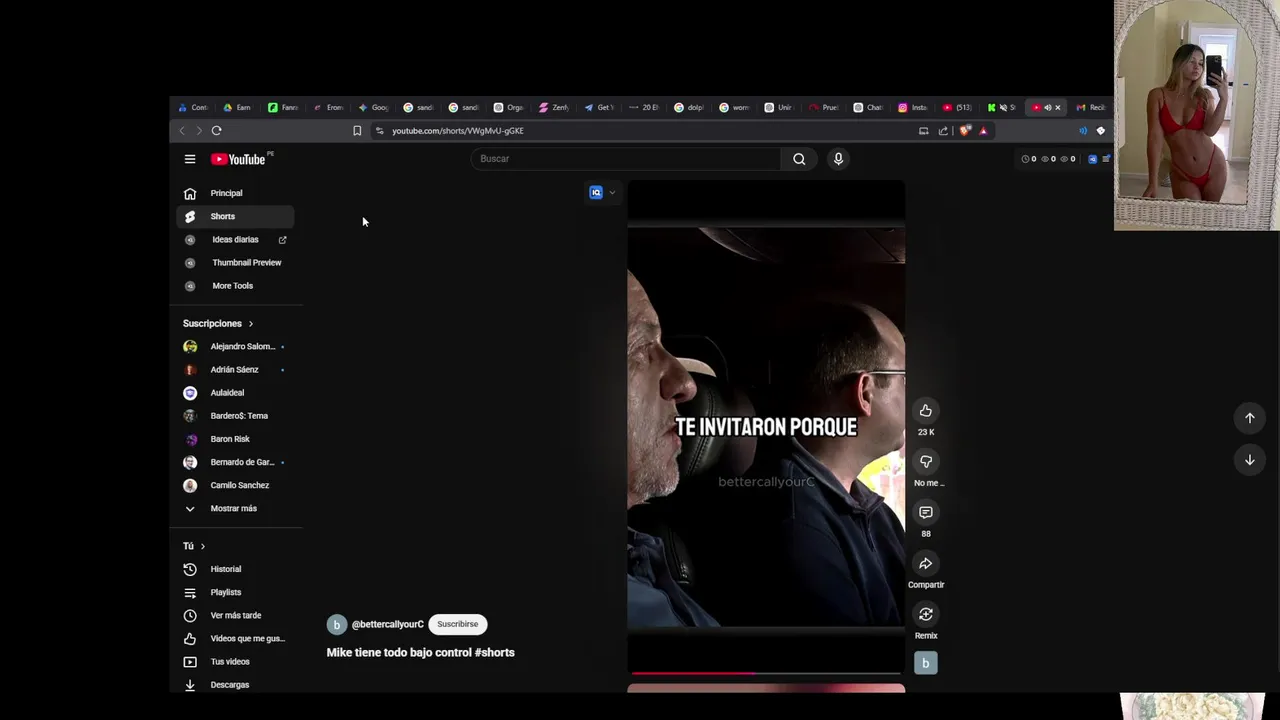Open Camilo Sanchez subscription channel
Screen dimensions: 1280x720
(x=235, y=485)
